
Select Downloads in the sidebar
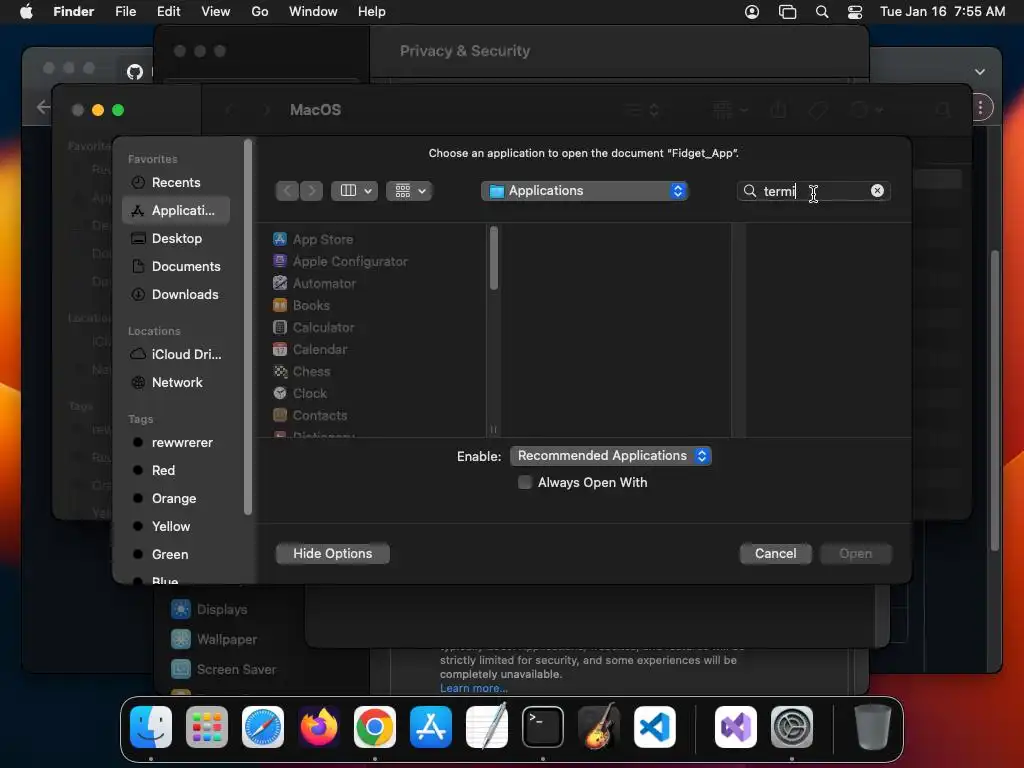click(176, 295)
